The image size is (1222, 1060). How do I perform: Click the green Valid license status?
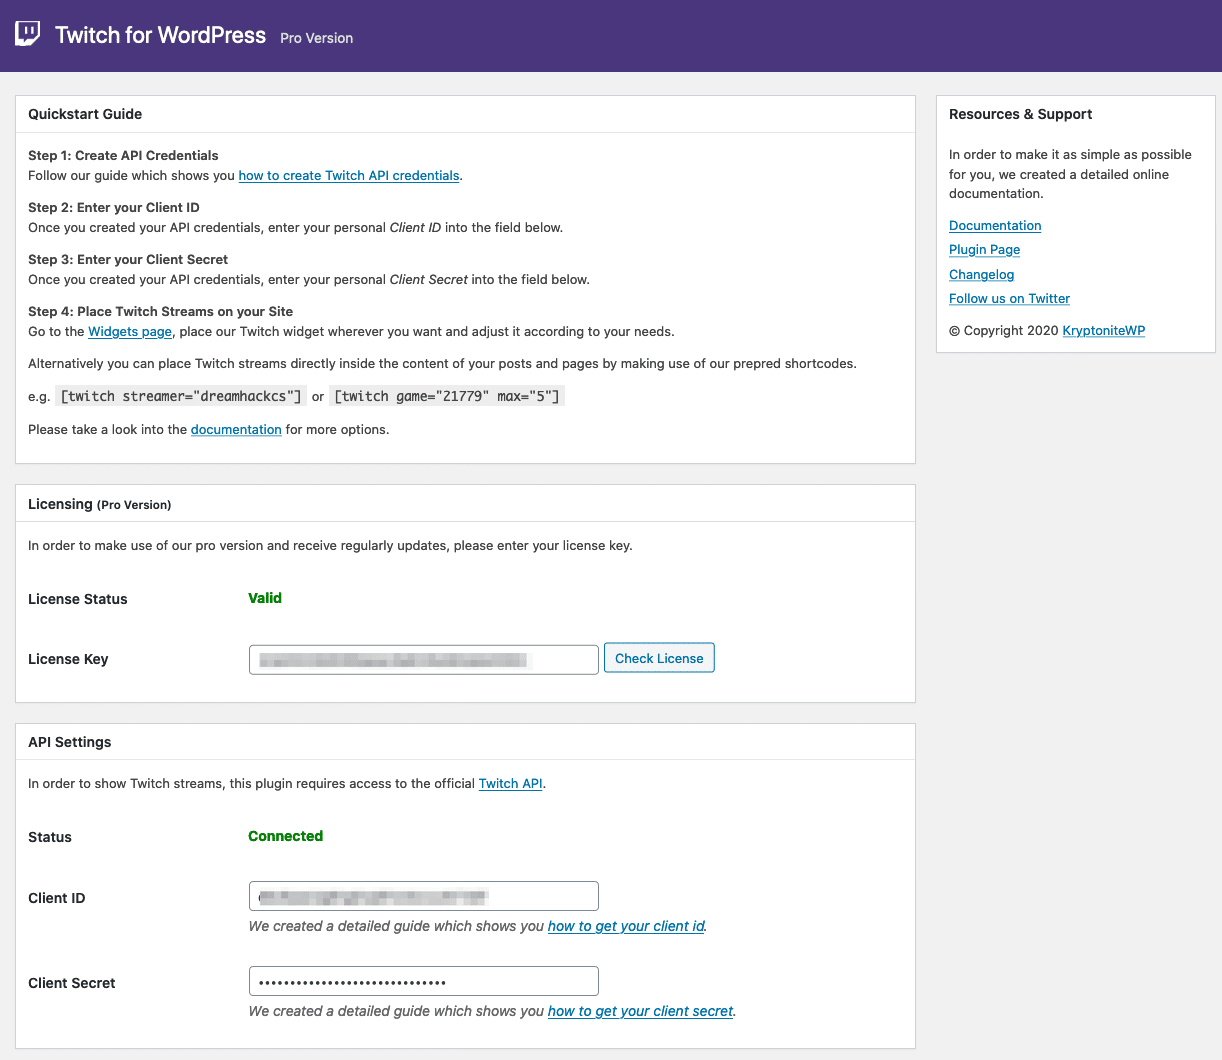(x=265, y=598)
